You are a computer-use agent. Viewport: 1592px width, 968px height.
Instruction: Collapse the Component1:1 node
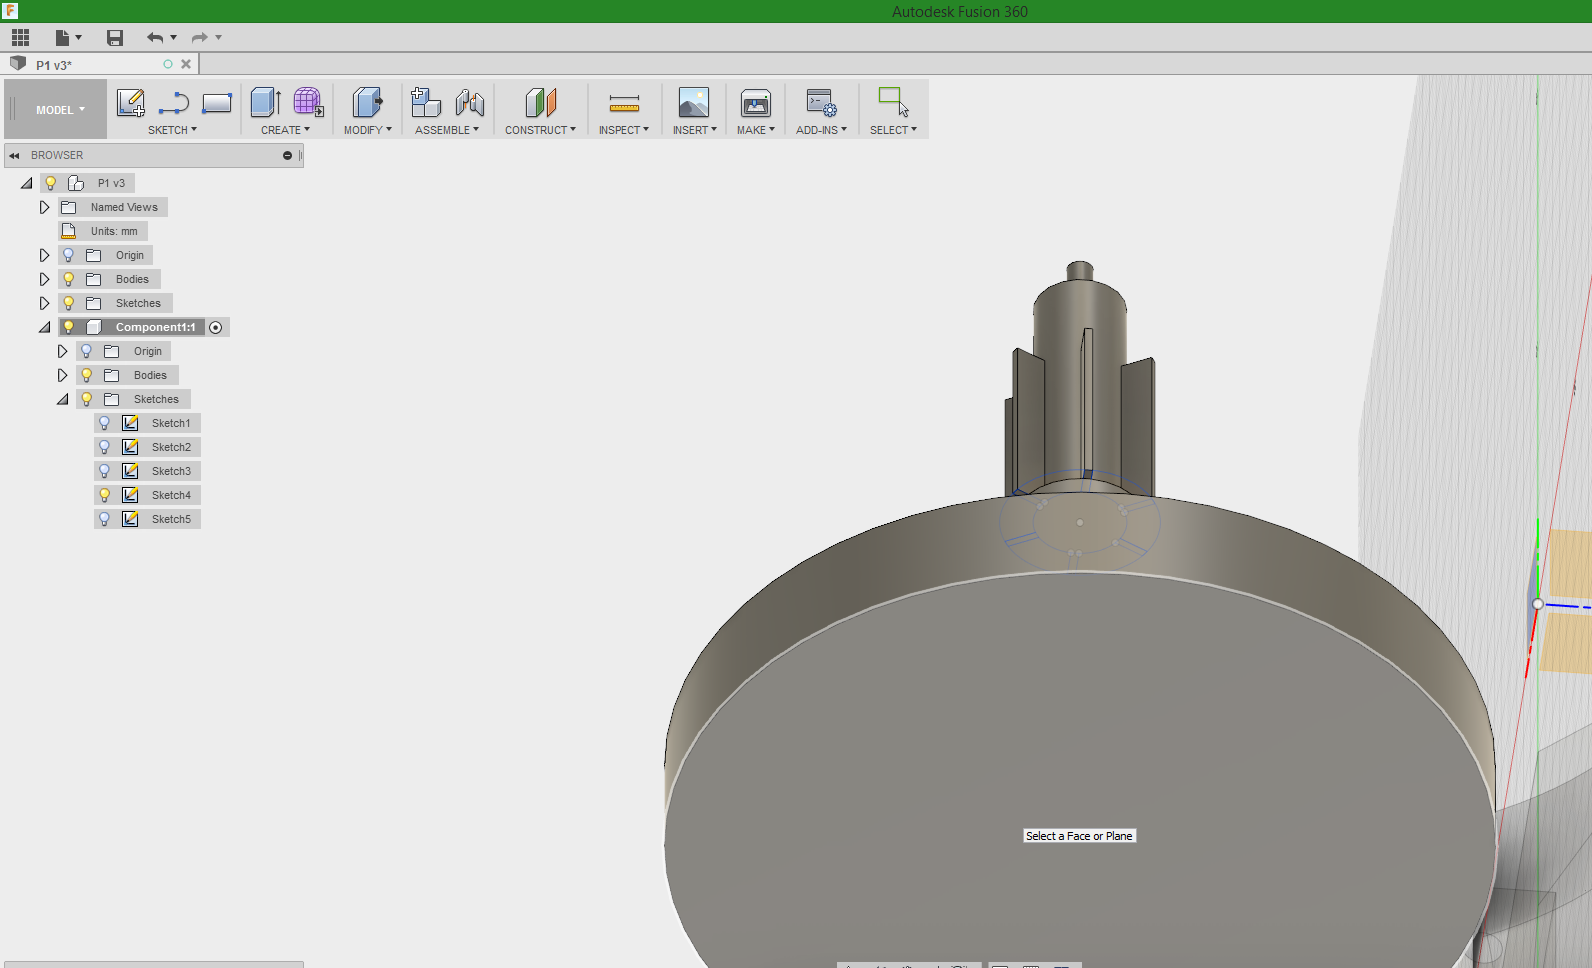(44, 327)
